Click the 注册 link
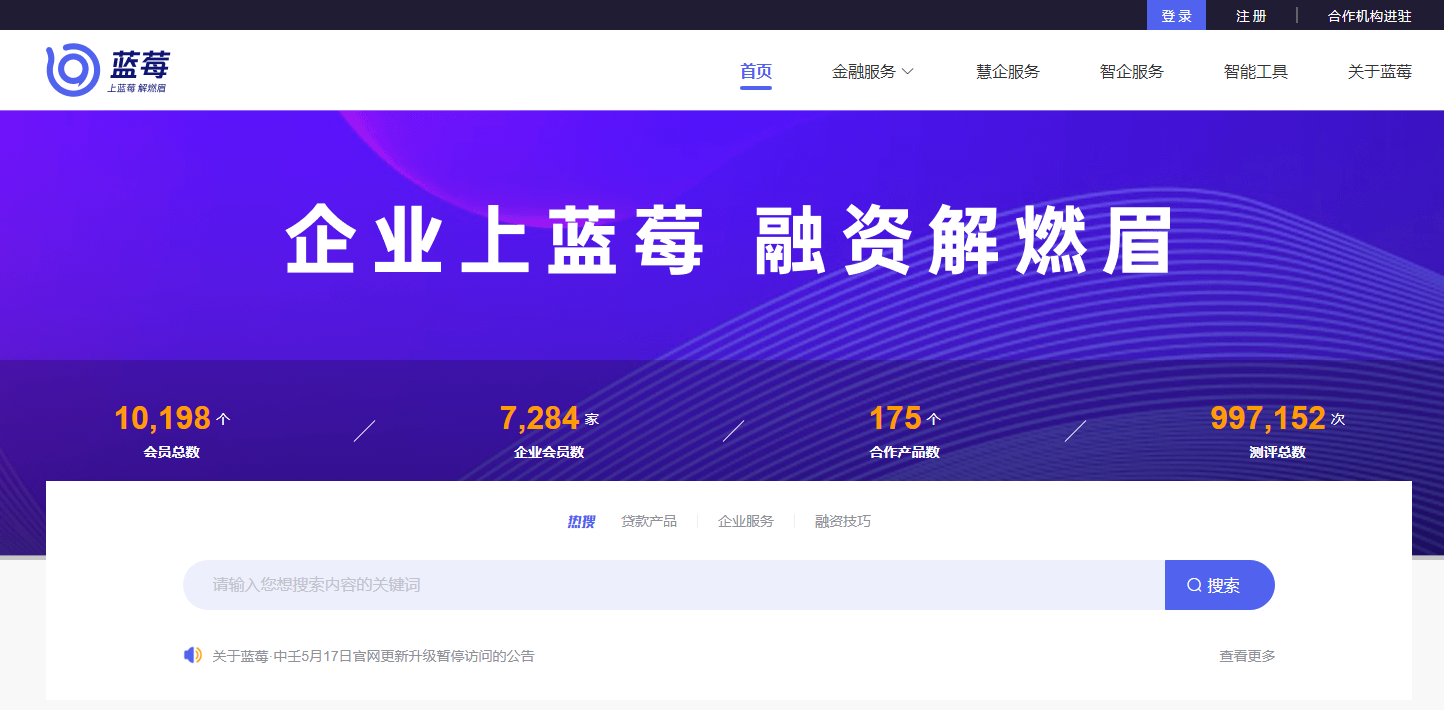 [x=1251, y=16]
